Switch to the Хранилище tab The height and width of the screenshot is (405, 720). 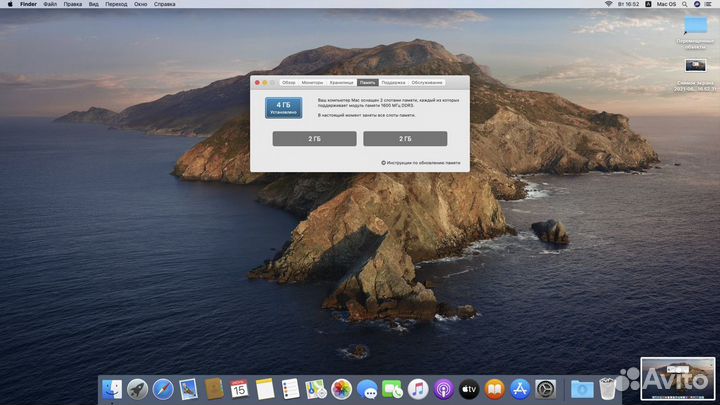tap(342, 83)
